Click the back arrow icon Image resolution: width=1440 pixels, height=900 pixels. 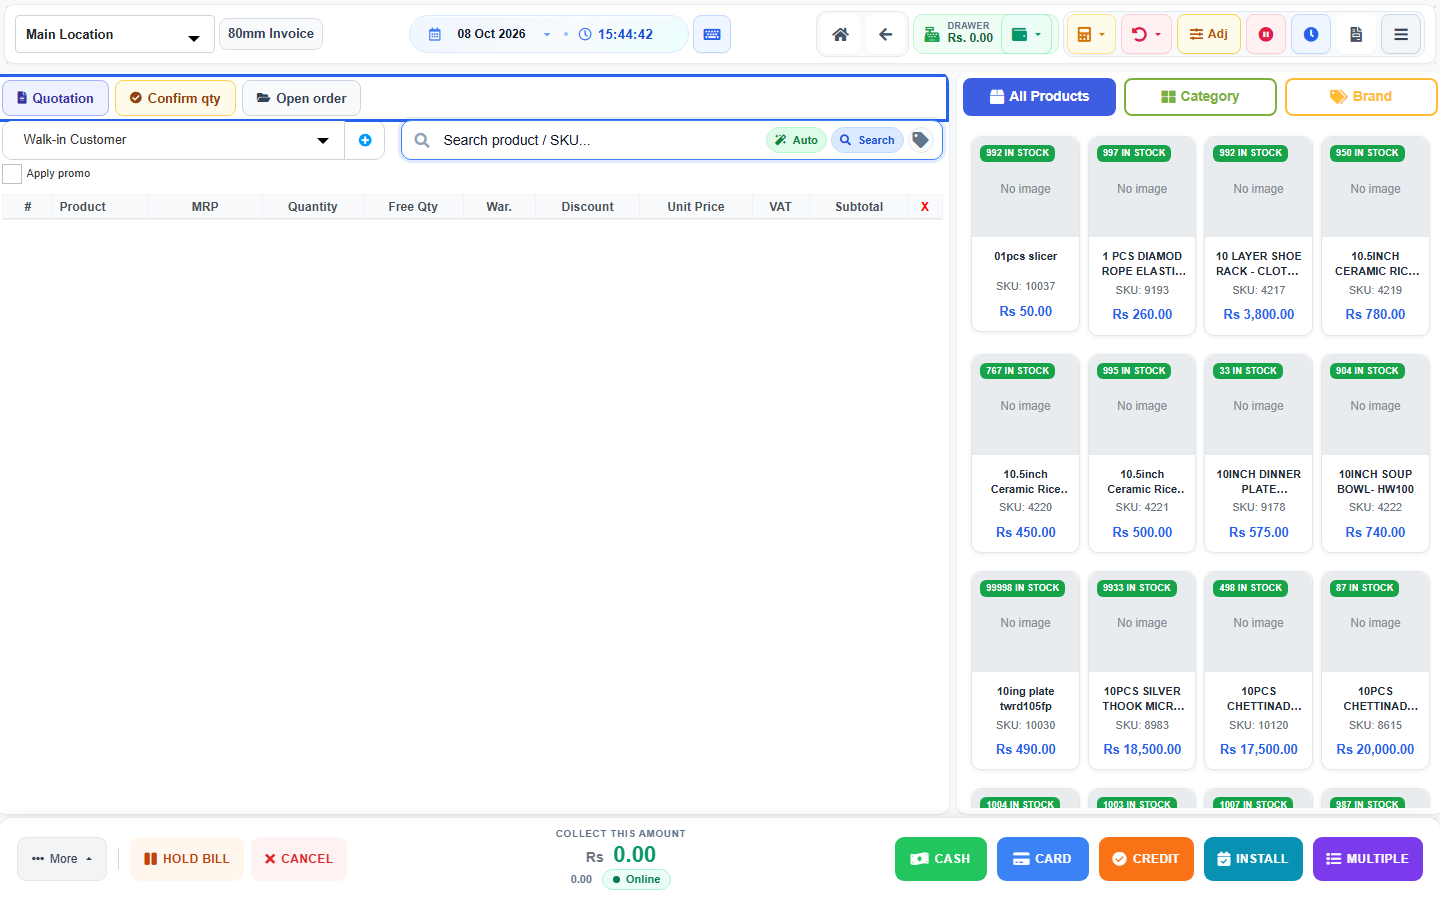(x=886, y=34)
